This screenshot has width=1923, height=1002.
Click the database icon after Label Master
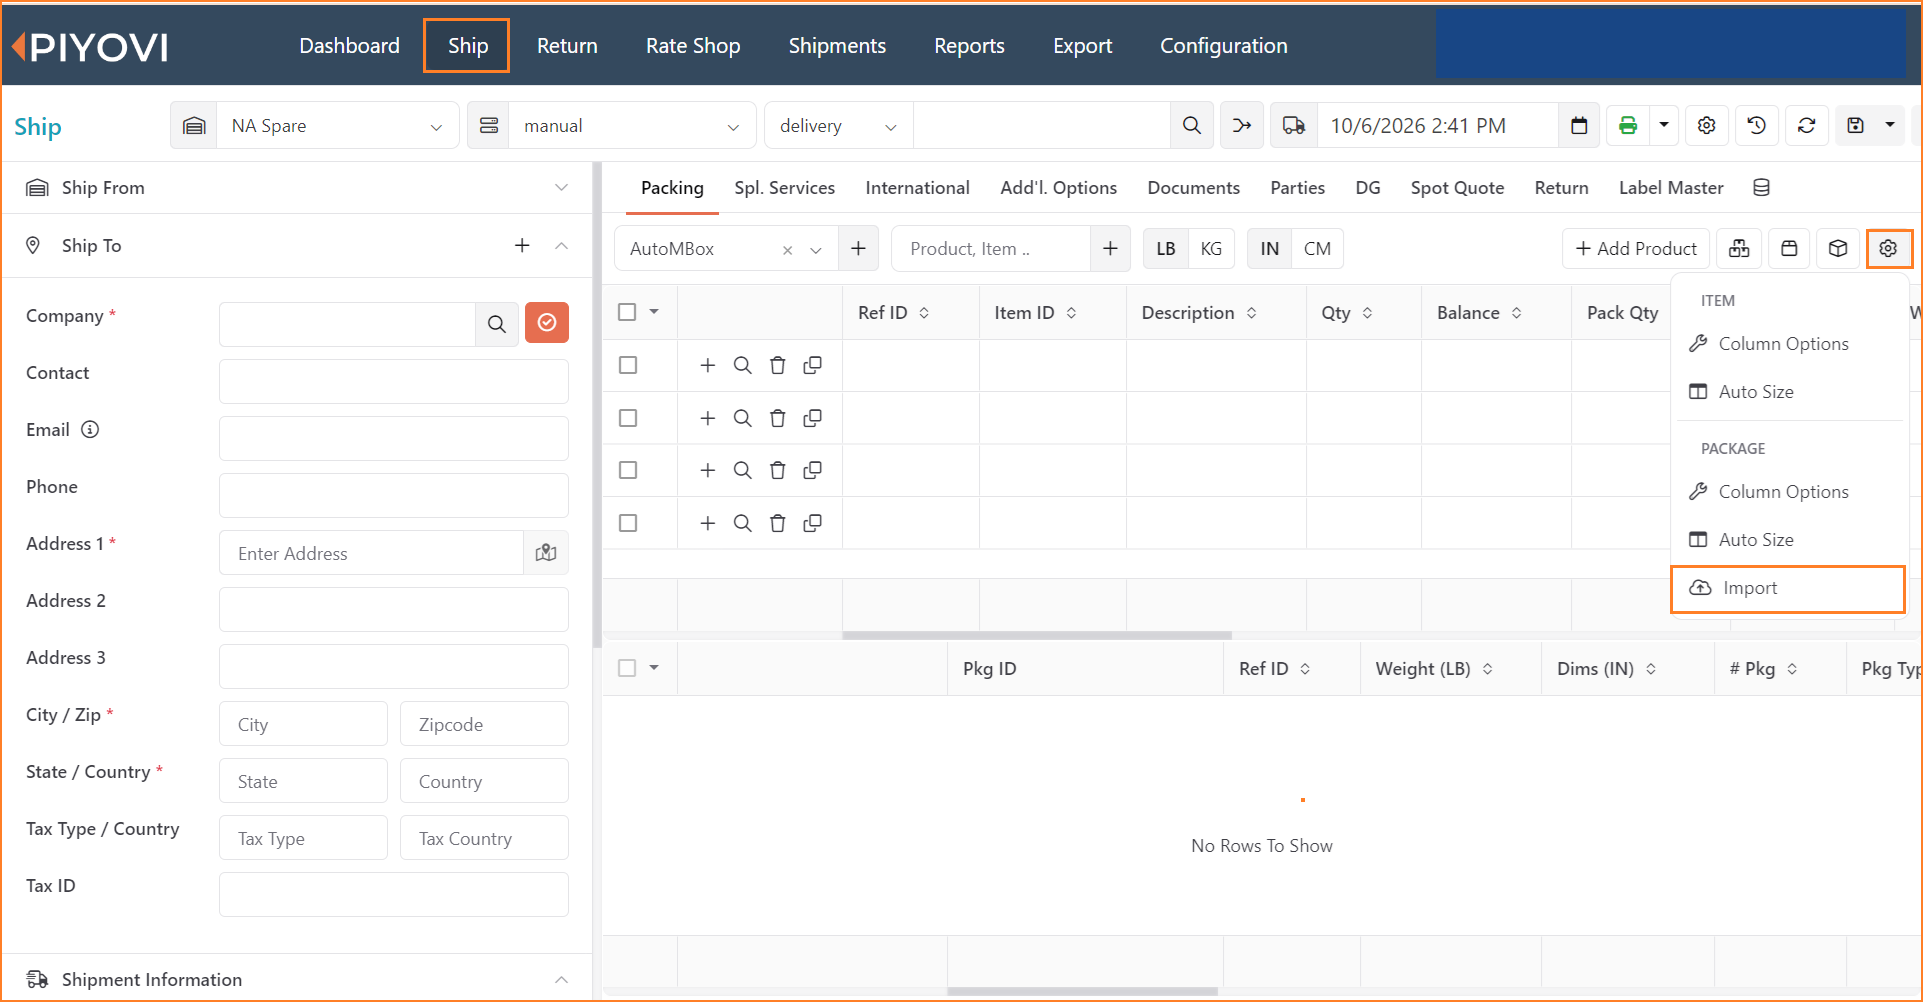pos(1762,187)
